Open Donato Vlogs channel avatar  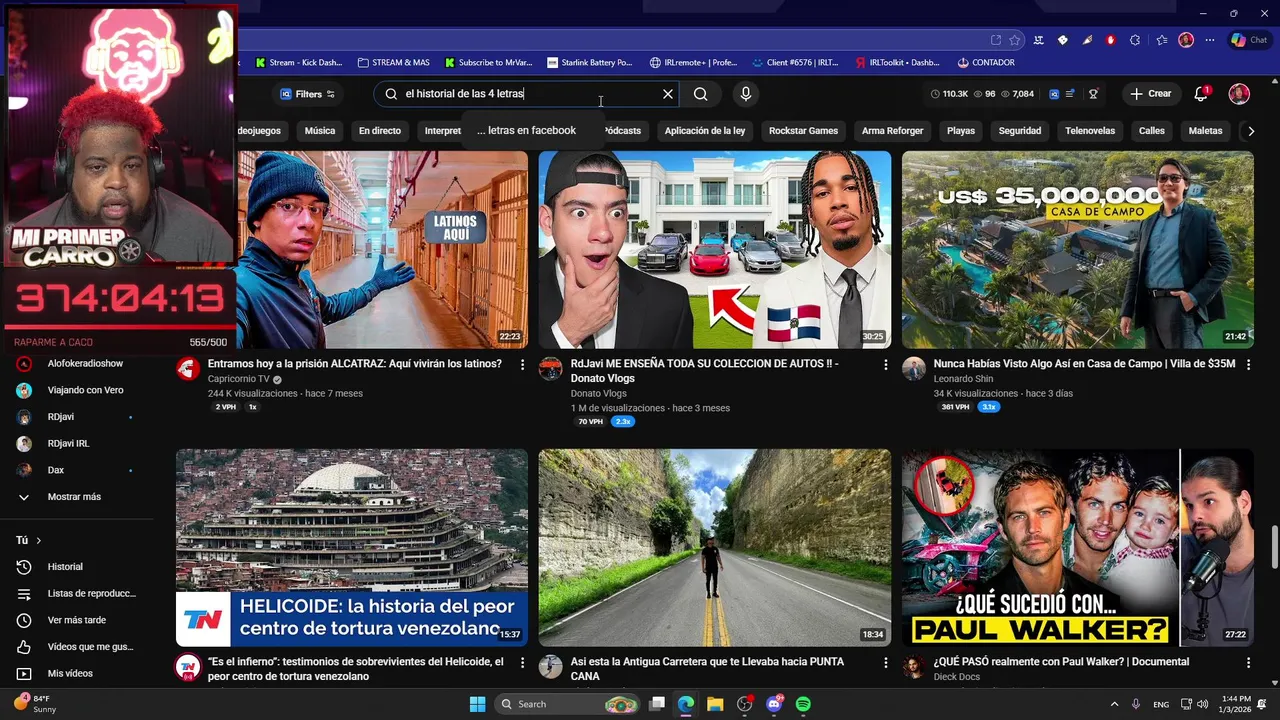point(551,368)
